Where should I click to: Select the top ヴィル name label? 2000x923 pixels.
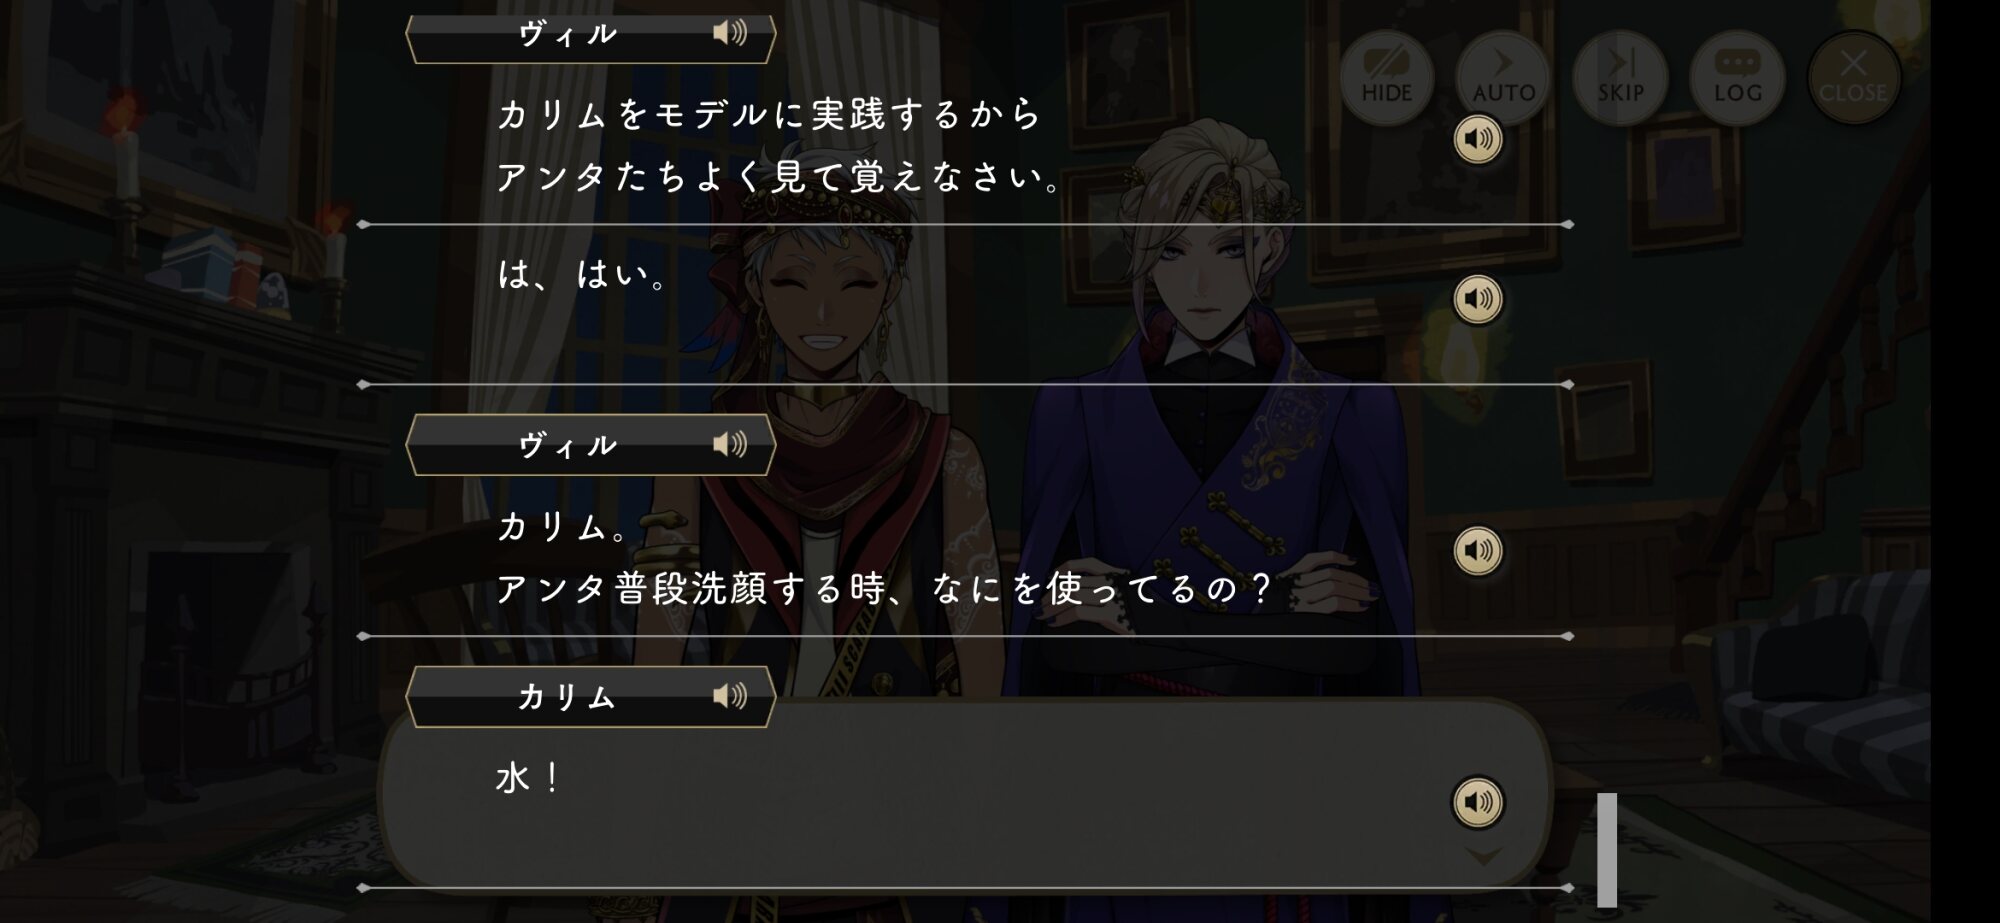click(567, 35)
